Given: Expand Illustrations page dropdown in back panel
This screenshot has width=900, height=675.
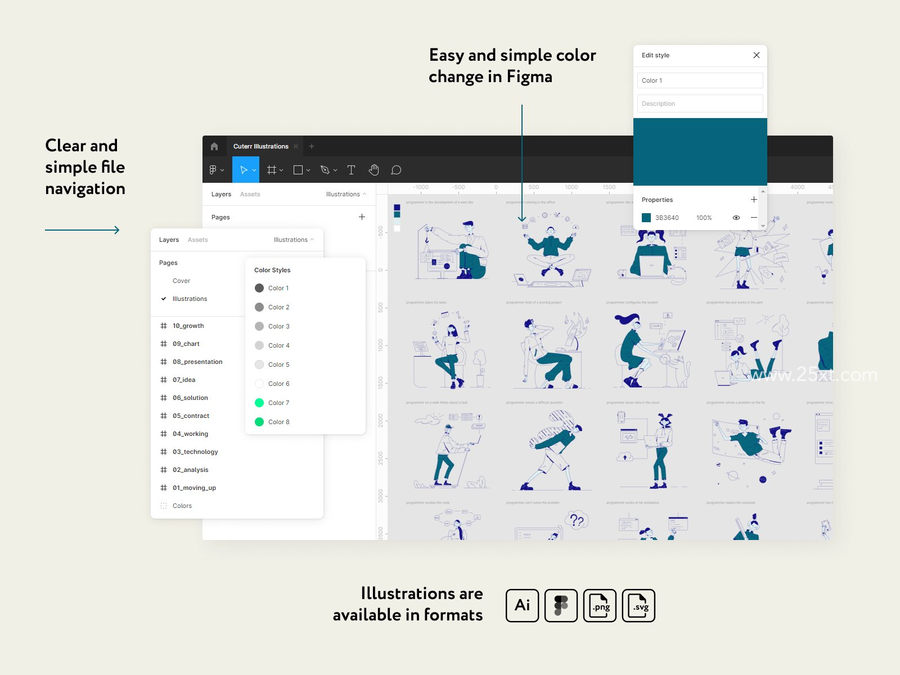Looking at the screenshot, I should (346, 194).
